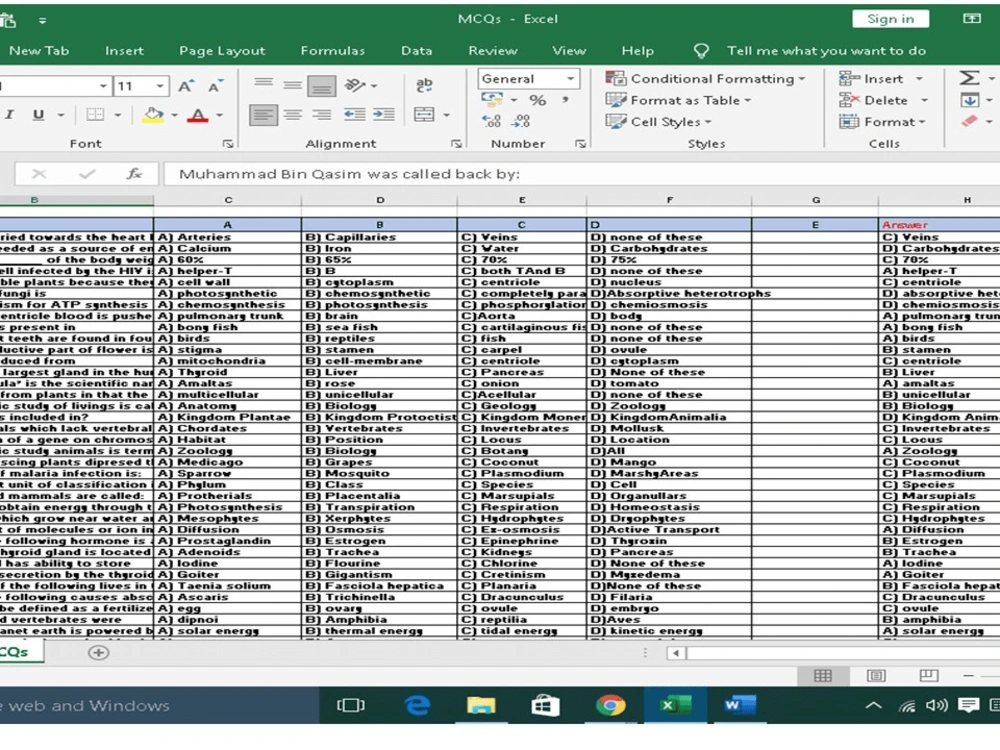This screenshot has height=750, width=1000.
Task: Top align the cell content
Action: (263, 85)
